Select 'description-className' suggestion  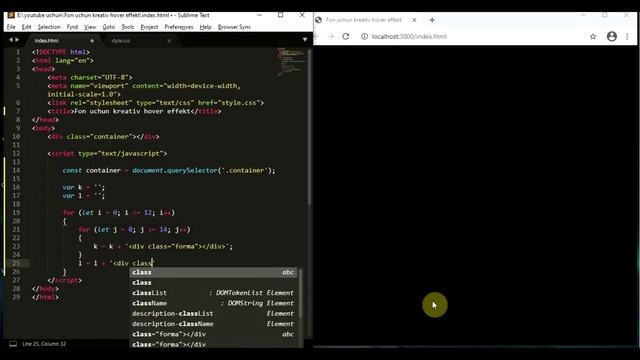pyautogui.click(x=213, y=324)
